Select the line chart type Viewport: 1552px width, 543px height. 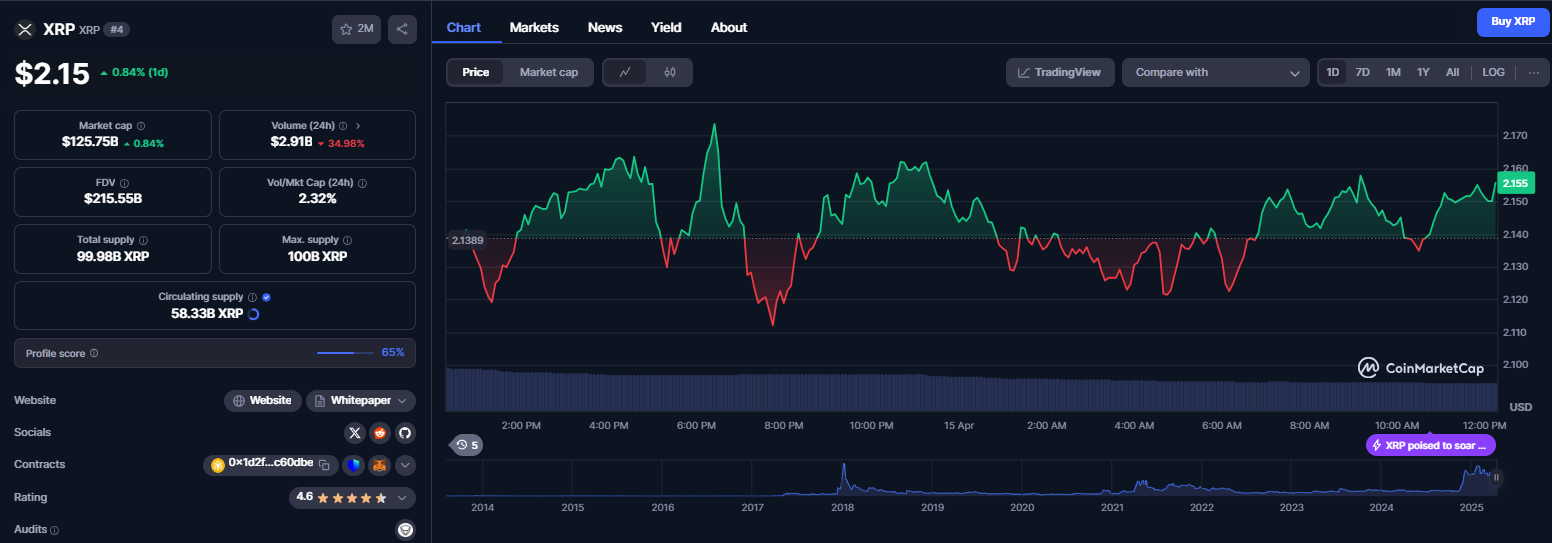point(625,72)
